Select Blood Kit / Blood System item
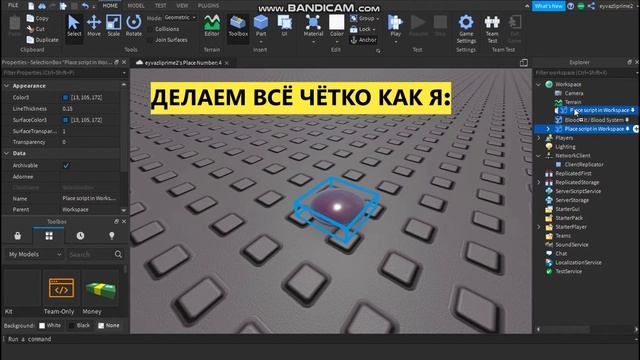This screenshot has width=640, height=360. (593, 120)
